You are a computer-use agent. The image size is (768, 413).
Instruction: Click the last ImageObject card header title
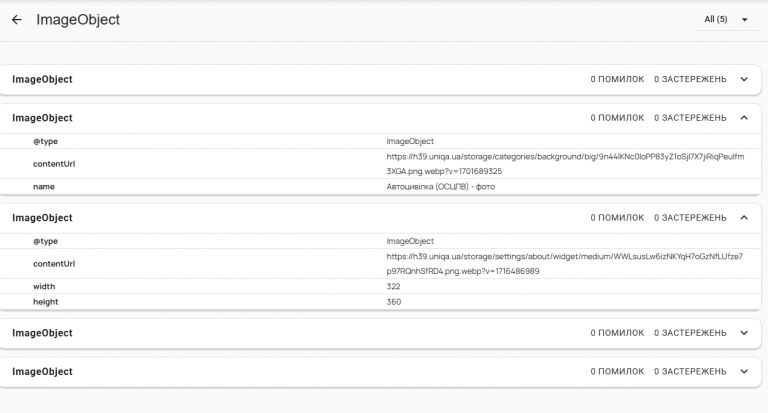tap(42, 371)
